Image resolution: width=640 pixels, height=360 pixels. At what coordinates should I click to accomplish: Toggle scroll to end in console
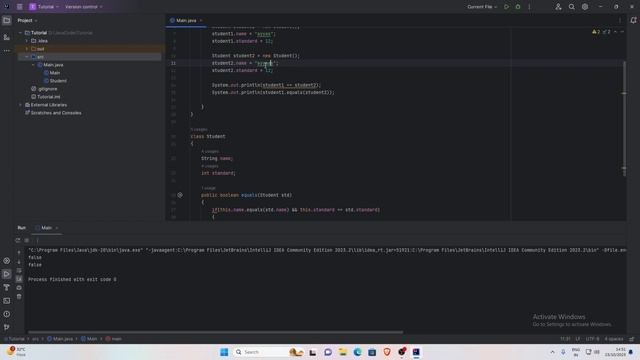point(19,279)
